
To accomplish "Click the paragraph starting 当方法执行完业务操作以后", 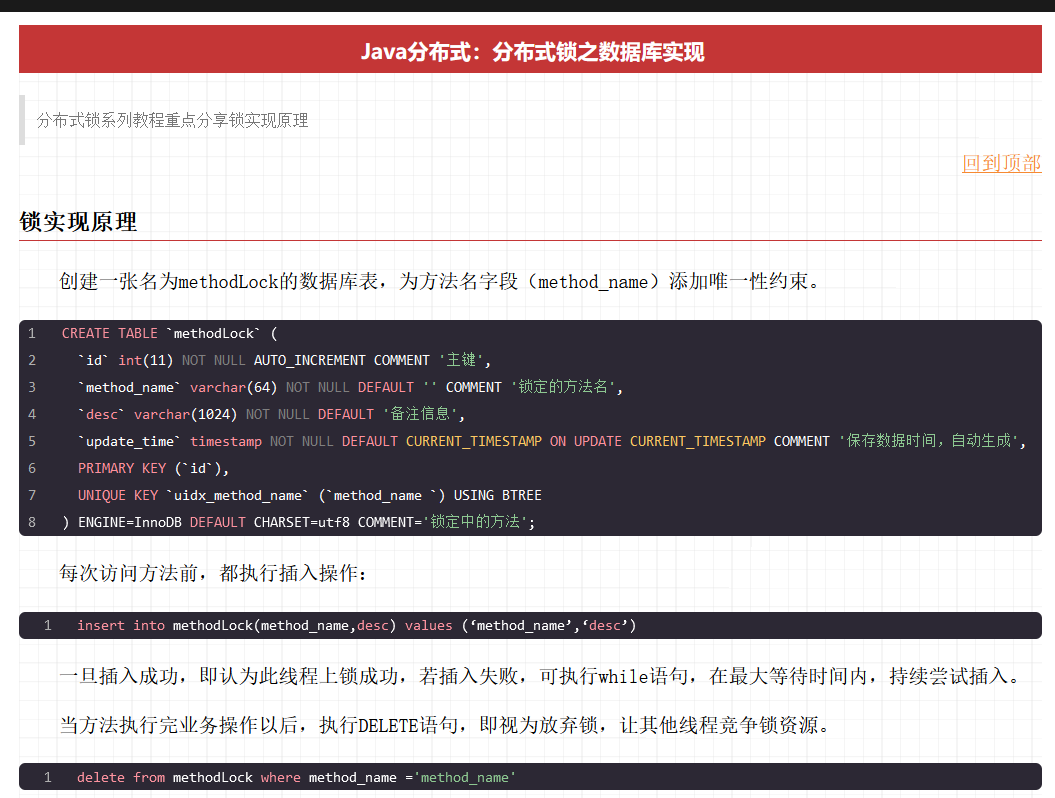I will point(445,725).
